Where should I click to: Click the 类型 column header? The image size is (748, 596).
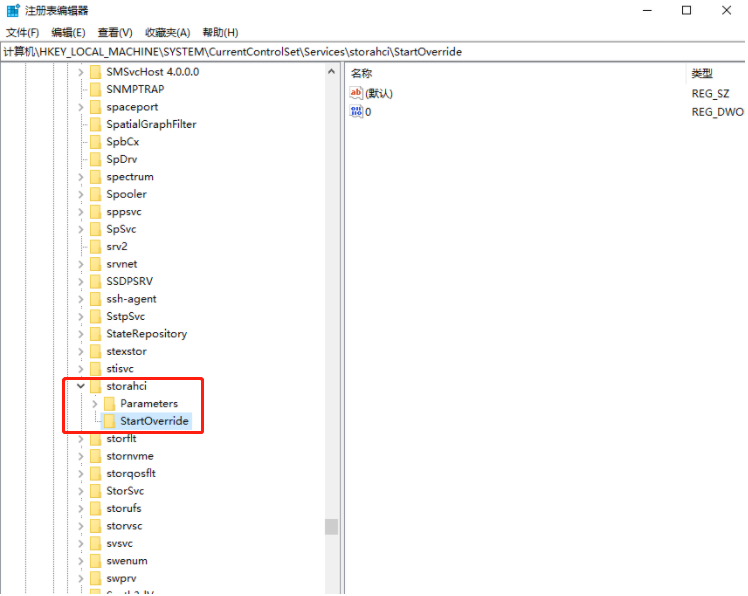coord(702,74)
